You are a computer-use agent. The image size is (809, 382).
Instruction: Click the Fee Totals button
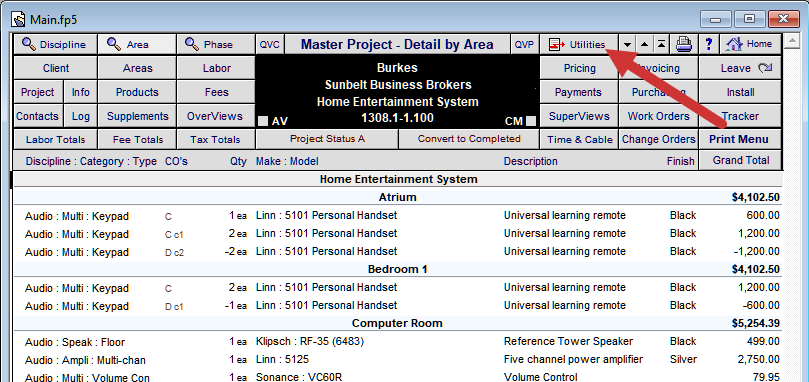tap(137, 139)
